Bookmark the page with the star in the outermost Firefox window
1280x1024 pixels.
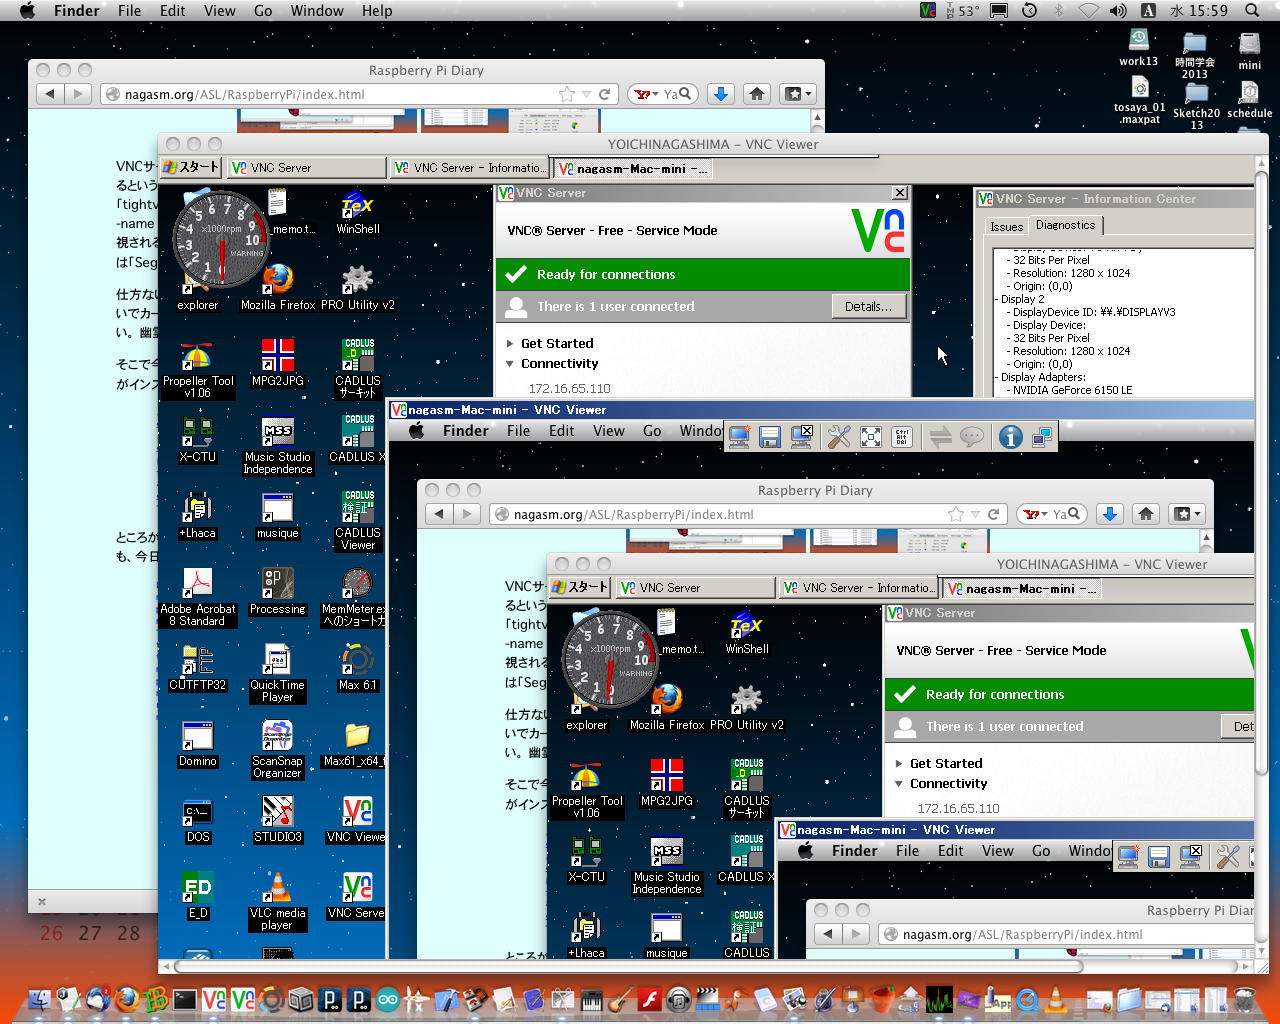(x=567, y=94)
